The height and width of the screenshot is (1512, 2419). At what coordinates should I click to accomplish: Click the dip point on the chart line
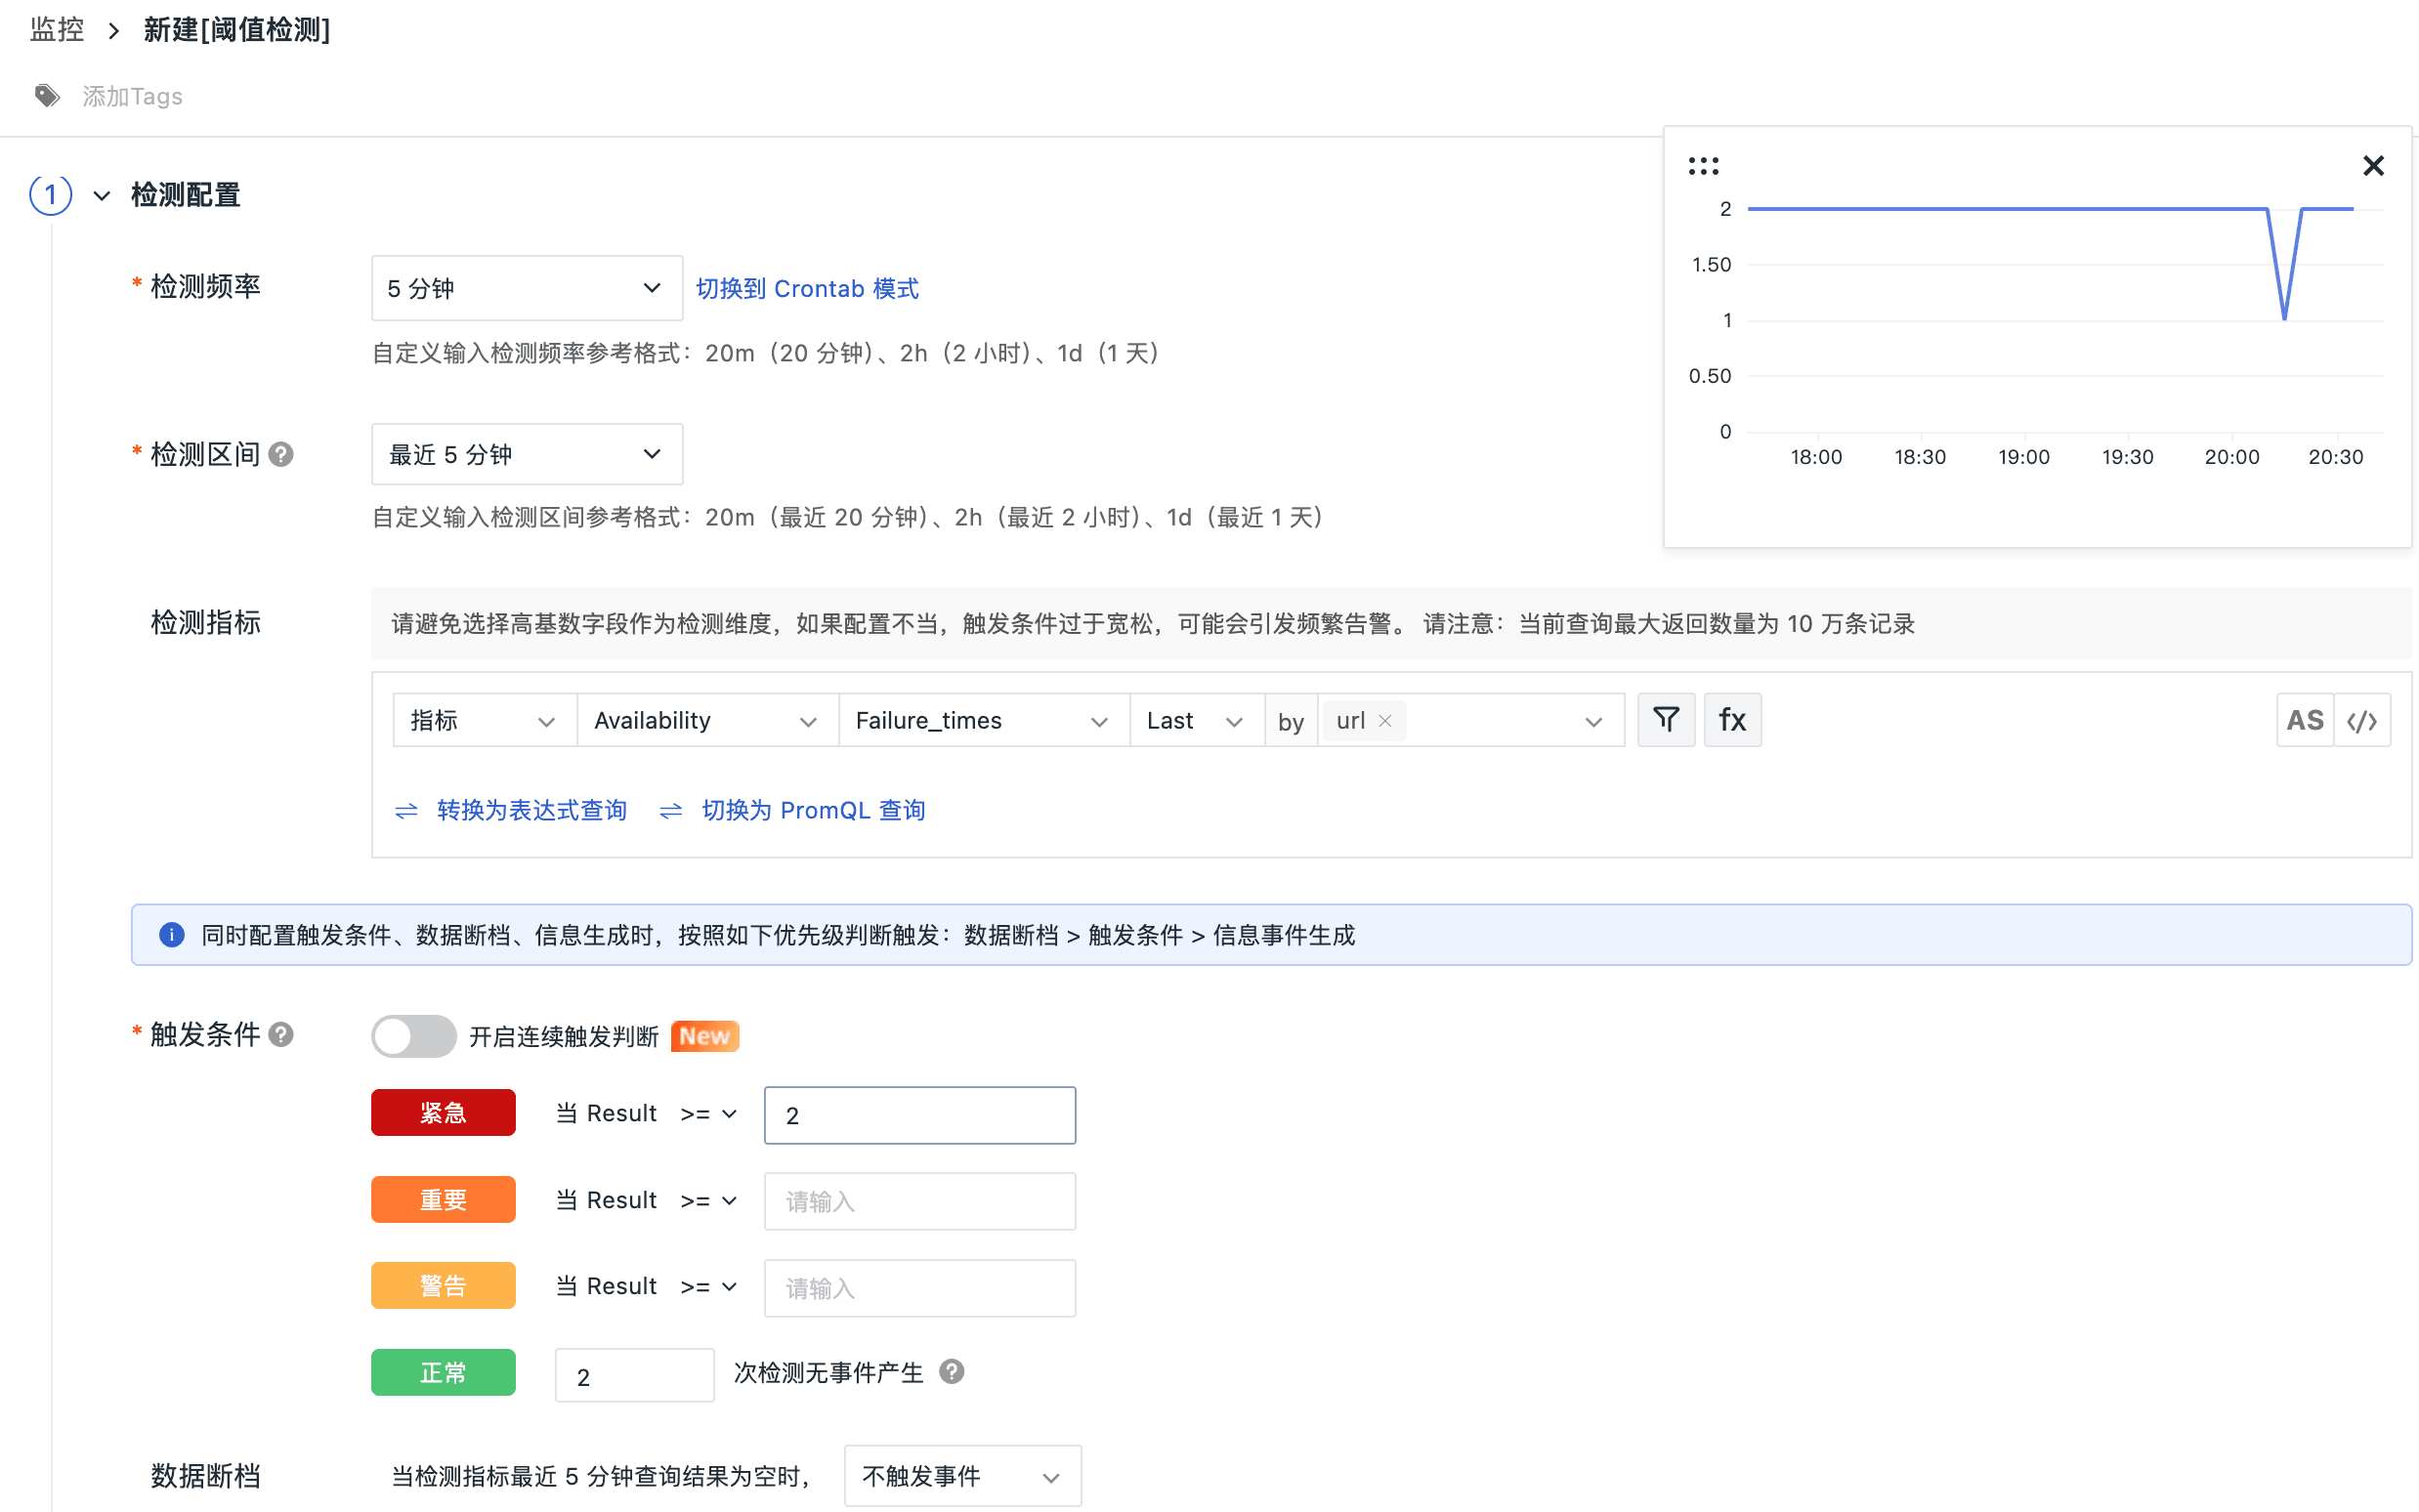pyautogui.click(x=2284, y=319)
